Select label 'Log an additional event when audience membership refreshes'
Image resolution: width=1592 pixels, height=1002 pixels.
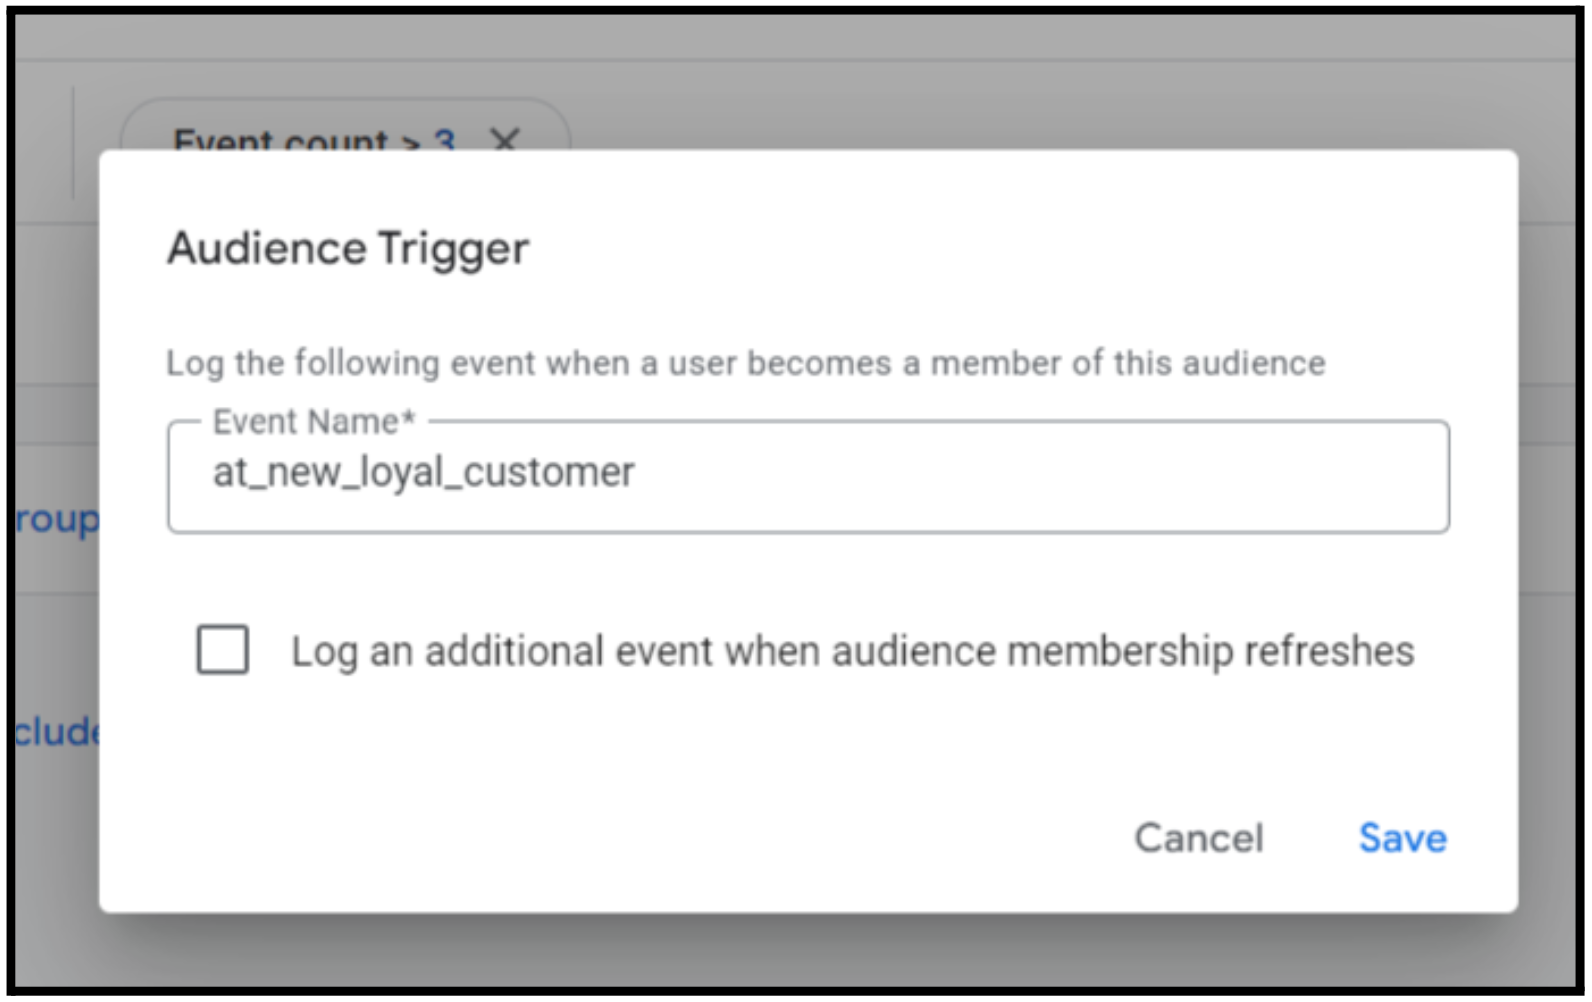(x=852, y=651)
